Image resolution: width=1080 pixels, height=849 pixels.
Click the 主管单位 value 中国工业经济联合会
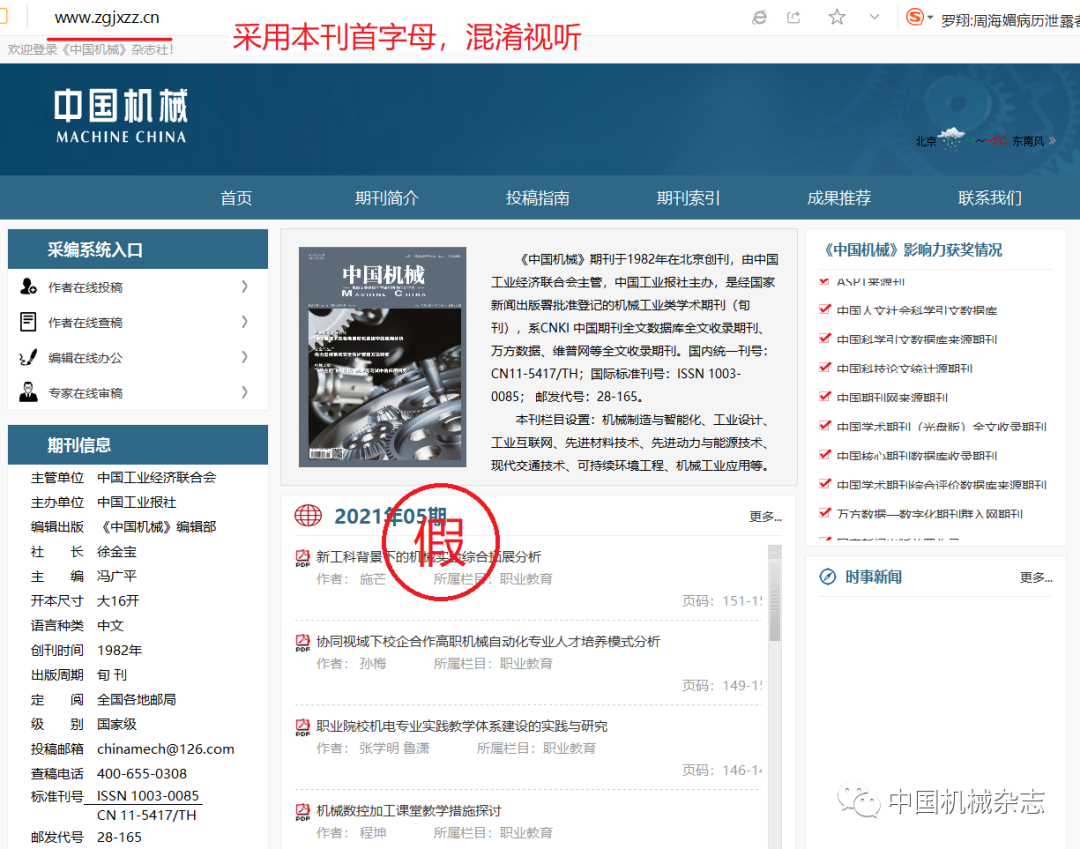[x=156, y=477]
